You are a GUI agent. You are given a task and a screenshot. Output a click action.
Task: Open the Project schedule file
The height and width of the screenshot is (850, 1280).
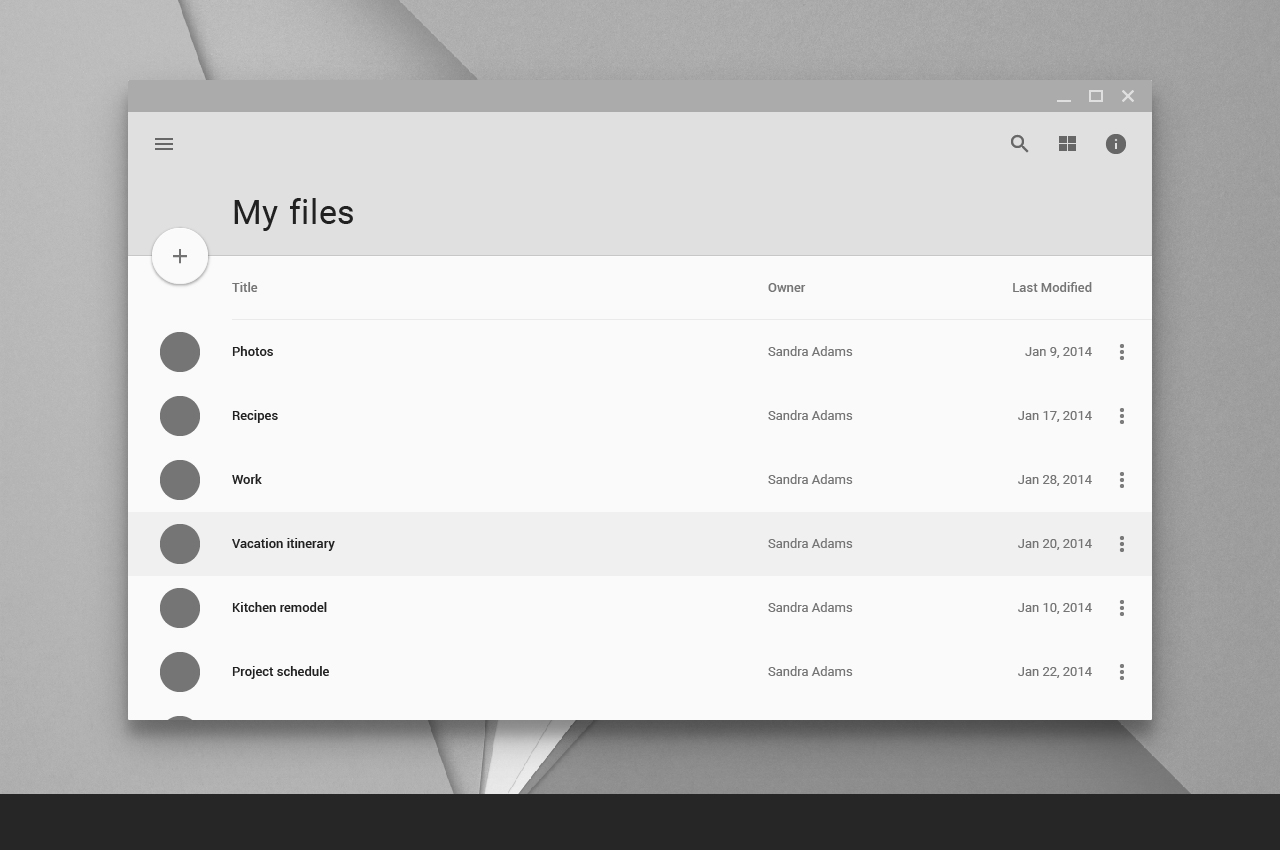pyautogui.click(x=280, y=672)
